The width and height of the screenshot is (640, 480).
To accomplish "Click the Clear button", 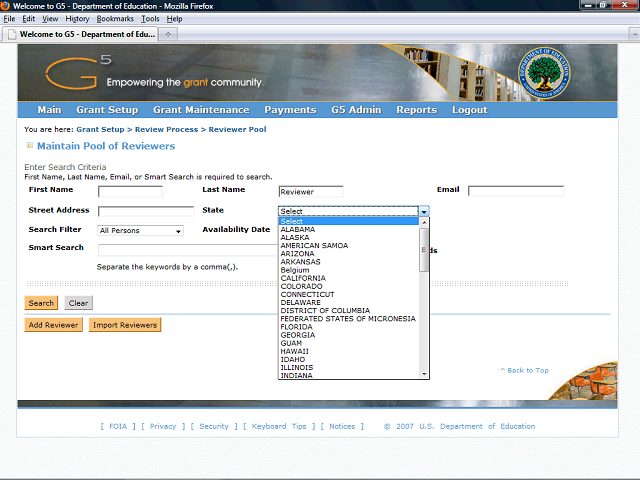I will pos(78,303).
